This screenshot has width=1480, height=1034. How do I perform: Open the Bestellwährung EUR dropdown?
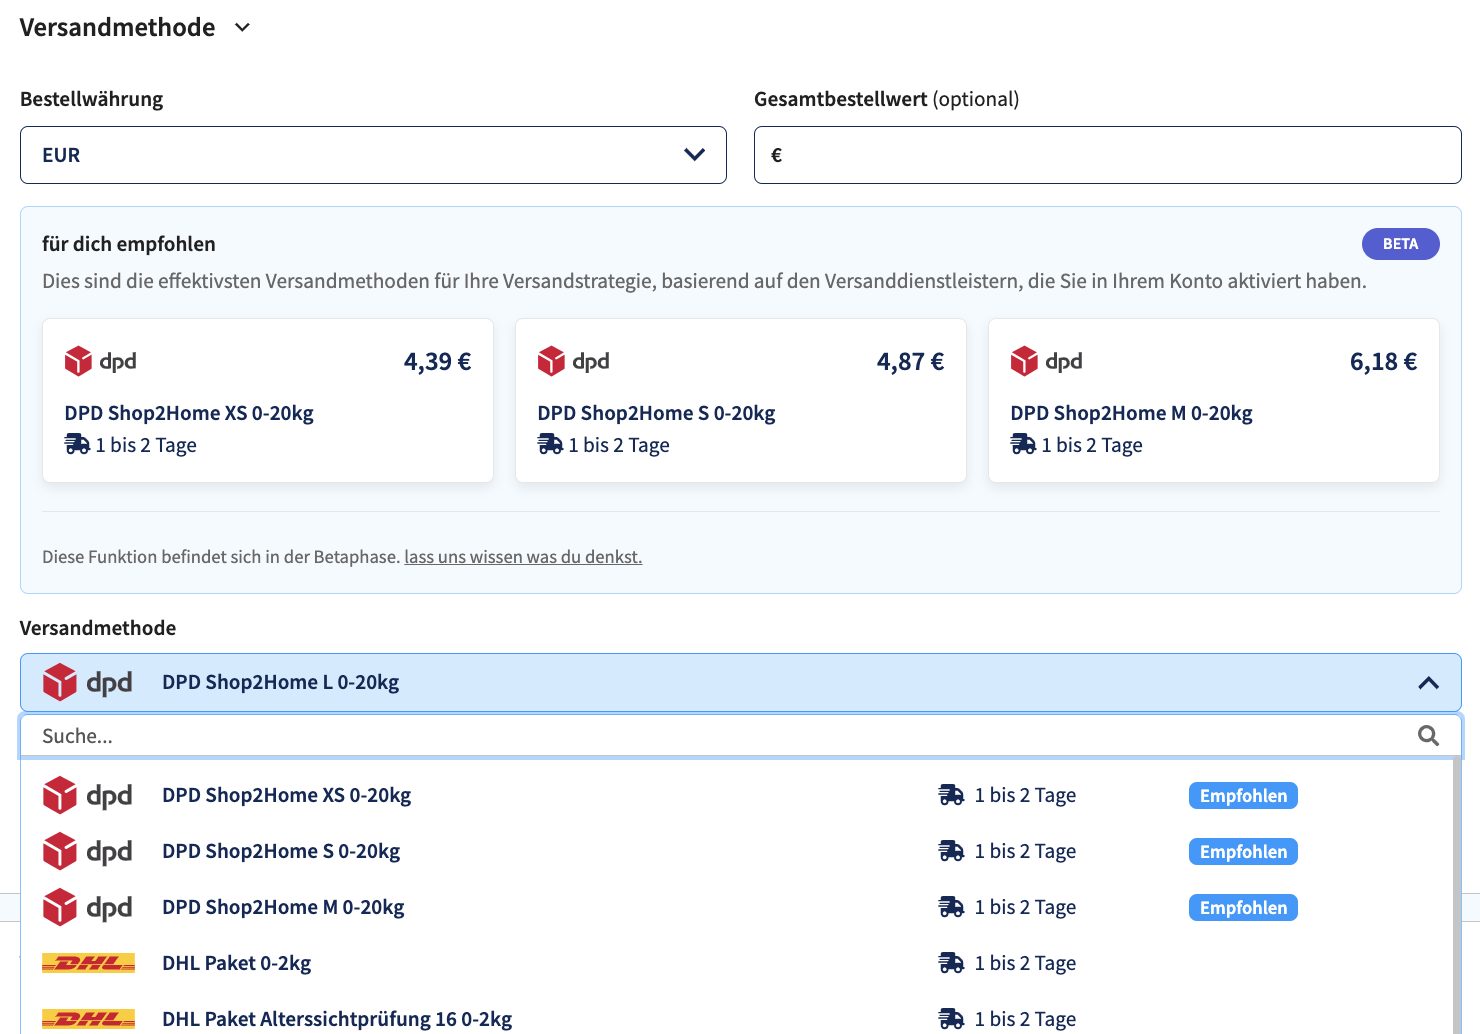373,155
